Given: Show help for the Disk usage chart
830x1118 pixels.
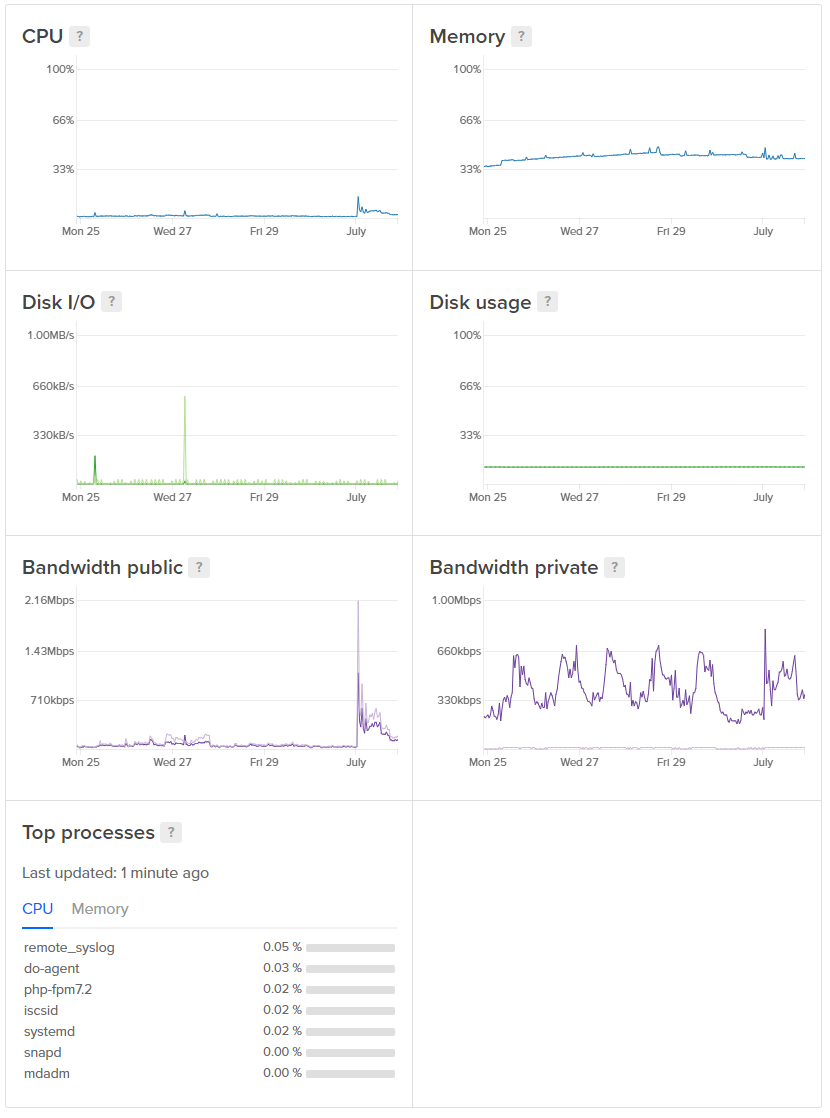Looking at the screenshot, I should pyautogui.click(x=548, y=302).
